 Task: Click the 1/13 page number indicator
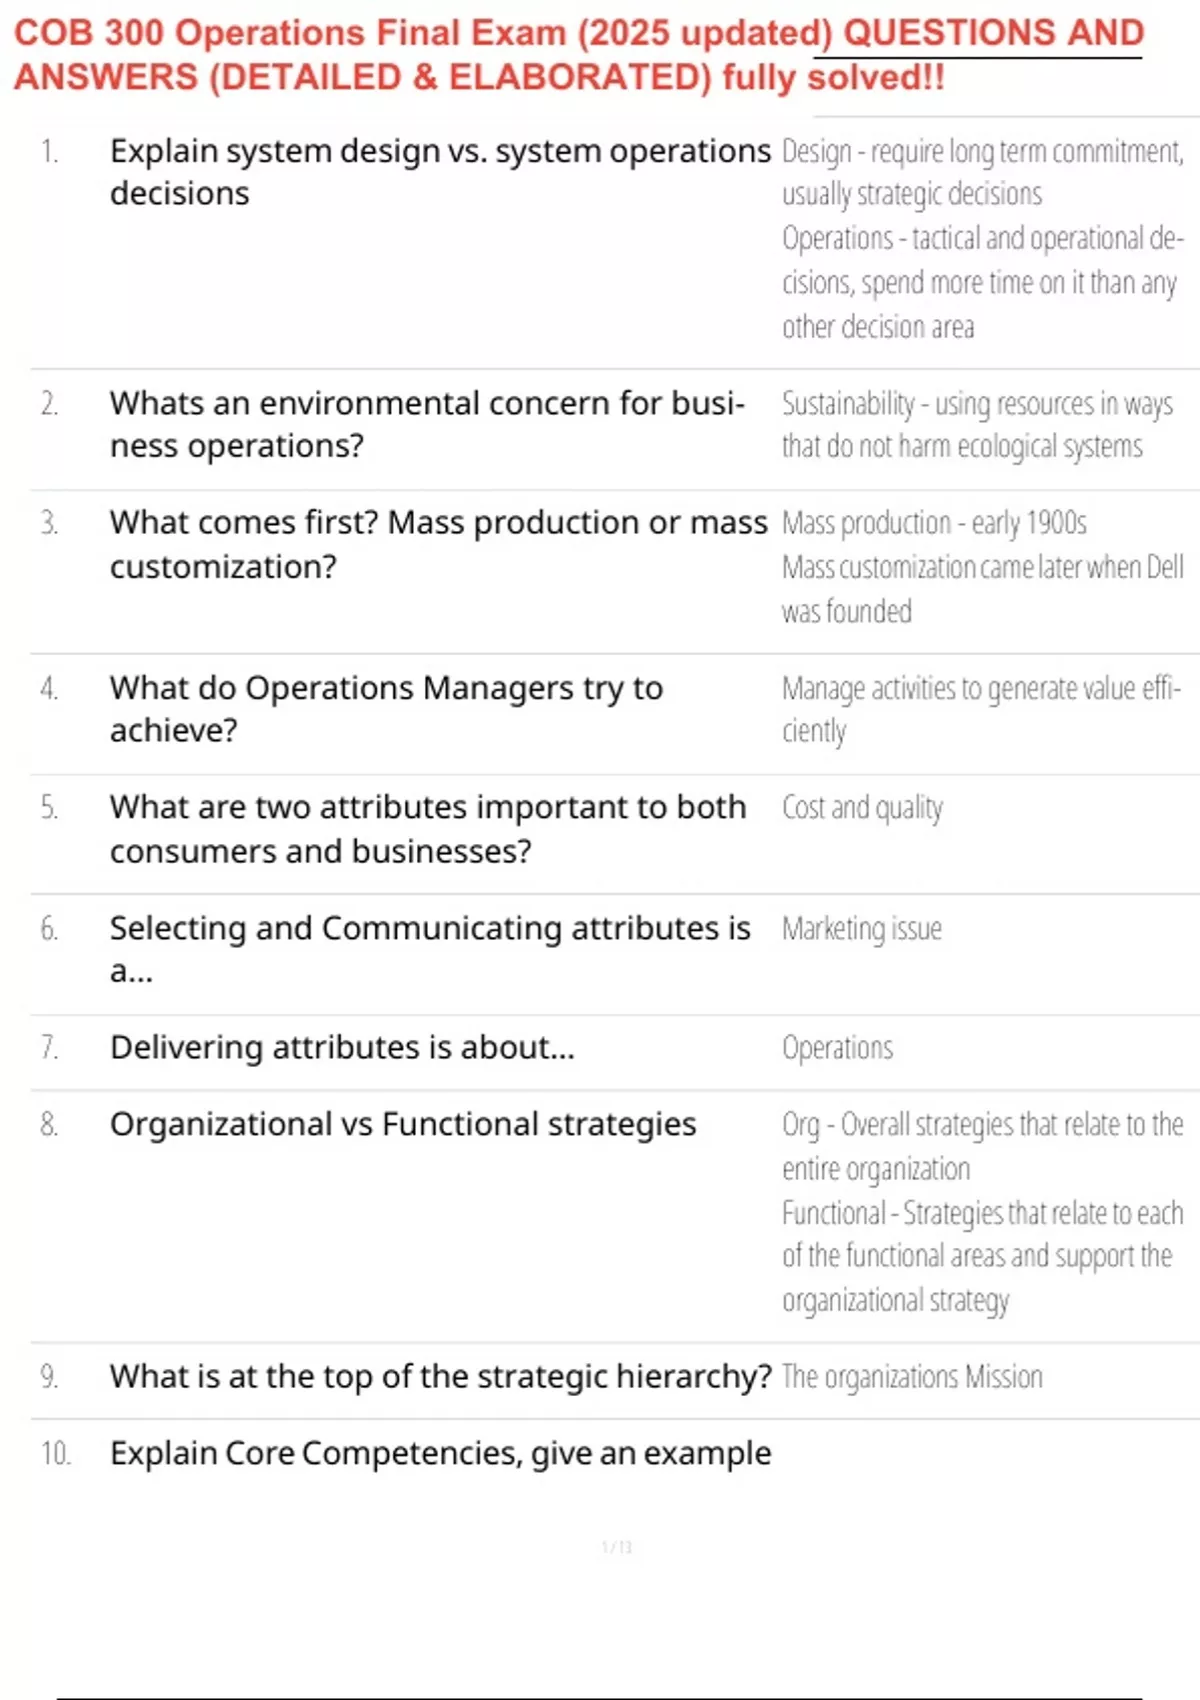pyautogui.click(x=617, y=1547)
